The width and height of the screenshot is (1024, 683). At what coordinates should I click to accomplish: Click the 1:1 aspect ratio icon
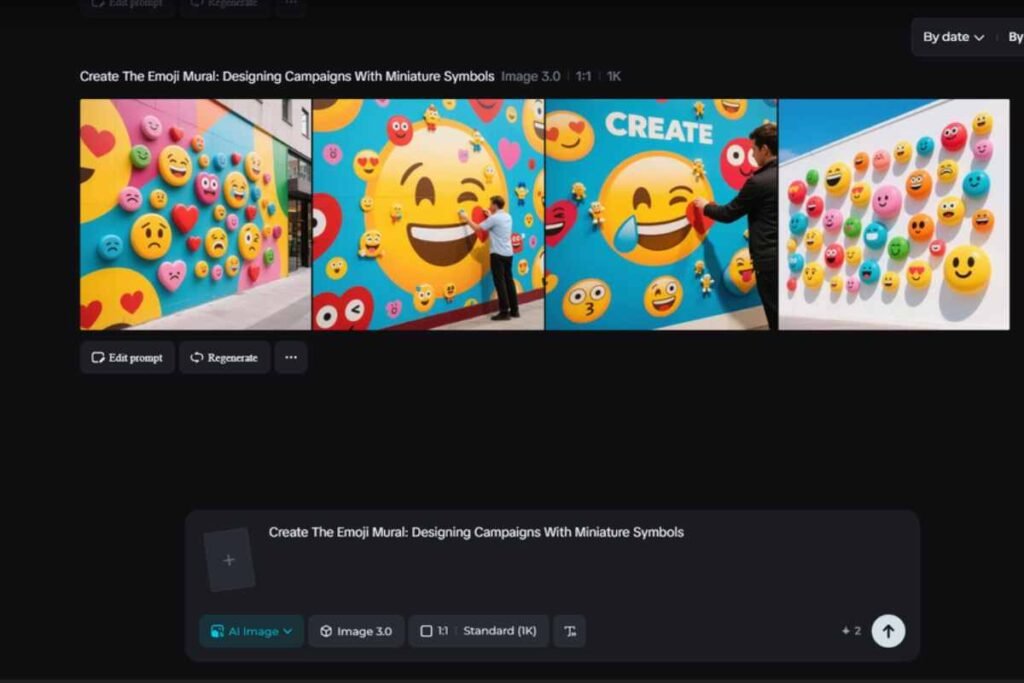click(425, 631)
